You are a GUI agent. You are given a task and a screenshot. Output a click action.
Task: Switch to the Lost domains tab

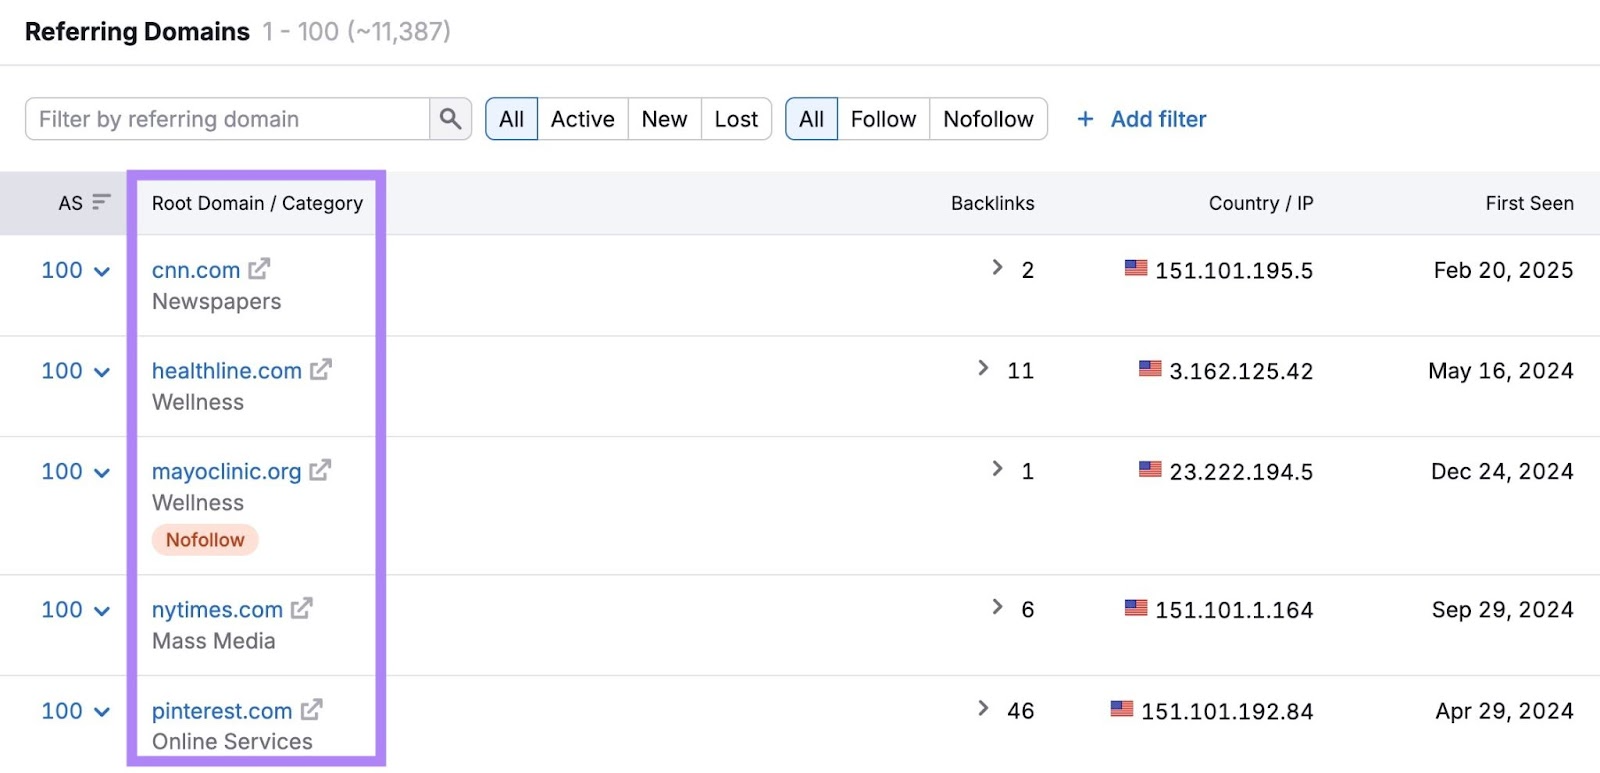tap(736, 119)
